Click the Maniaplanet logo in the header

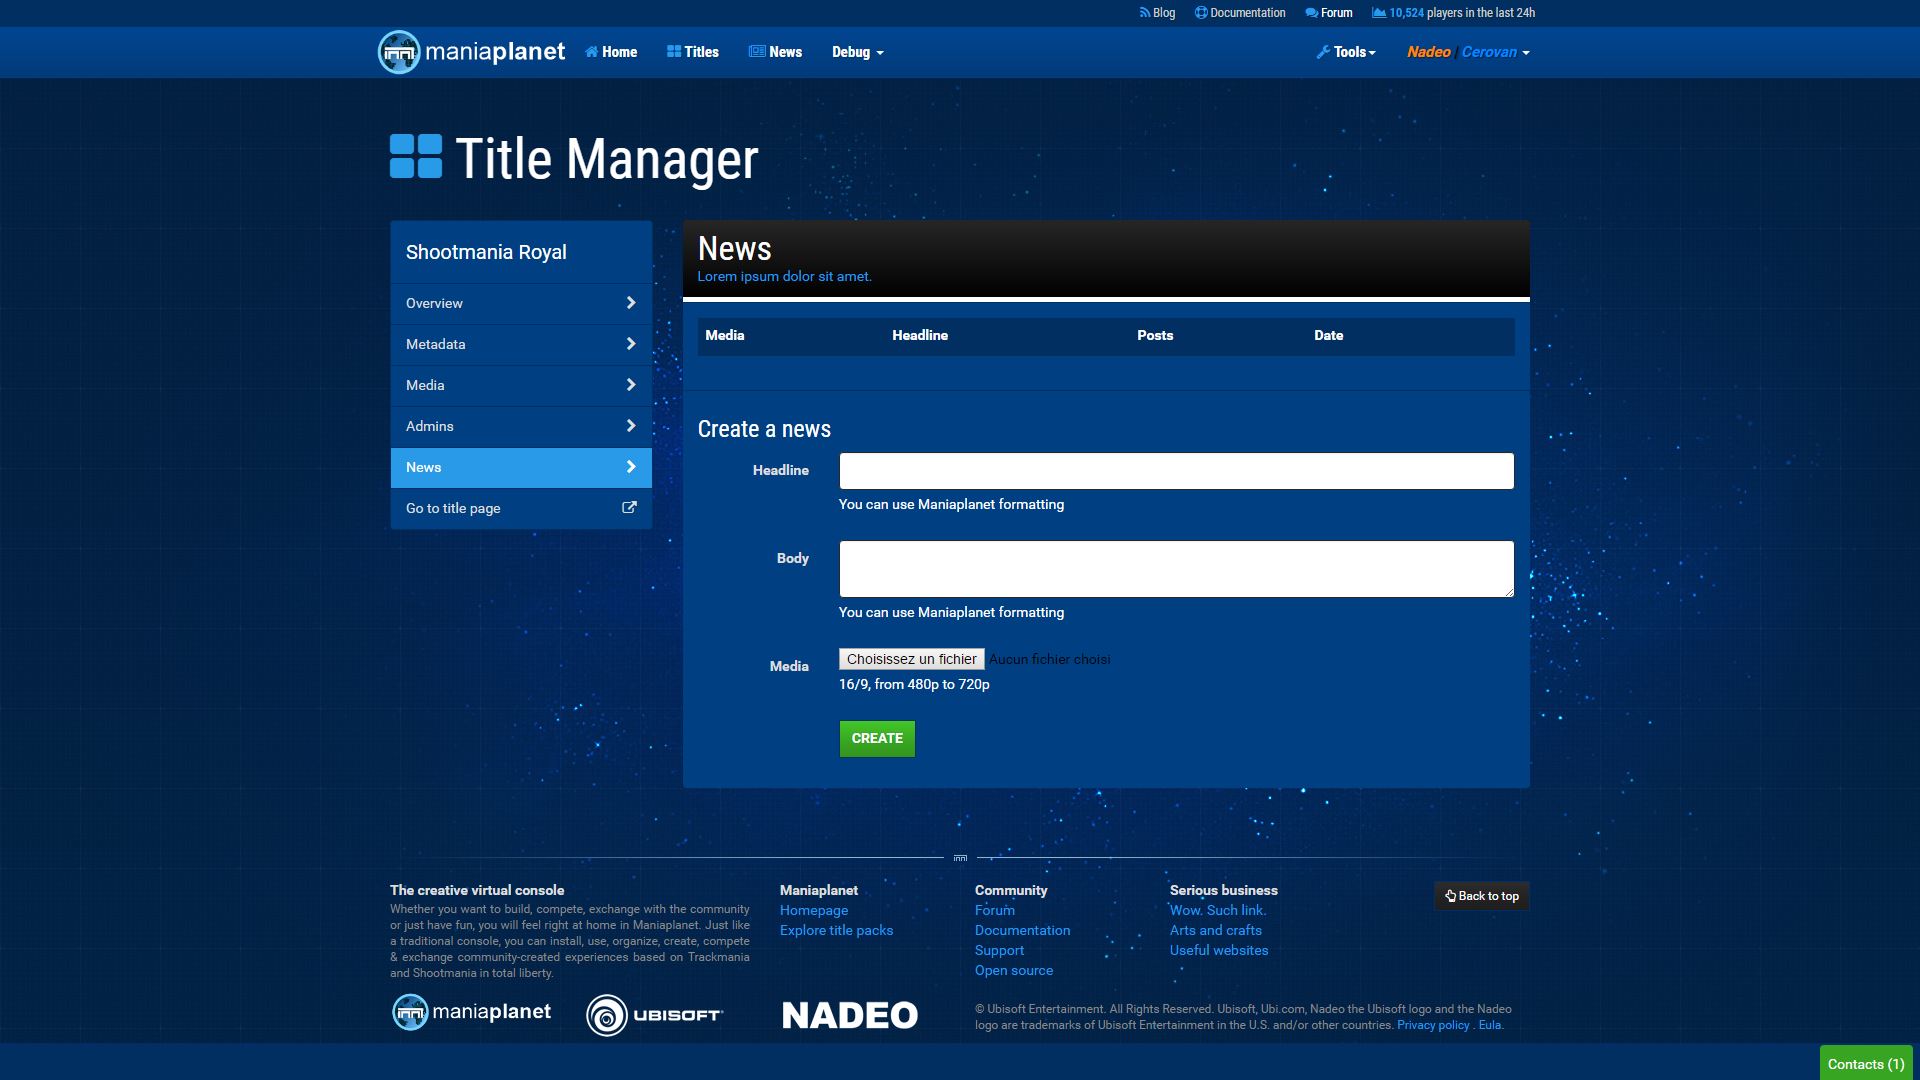(x=471, y=52)
